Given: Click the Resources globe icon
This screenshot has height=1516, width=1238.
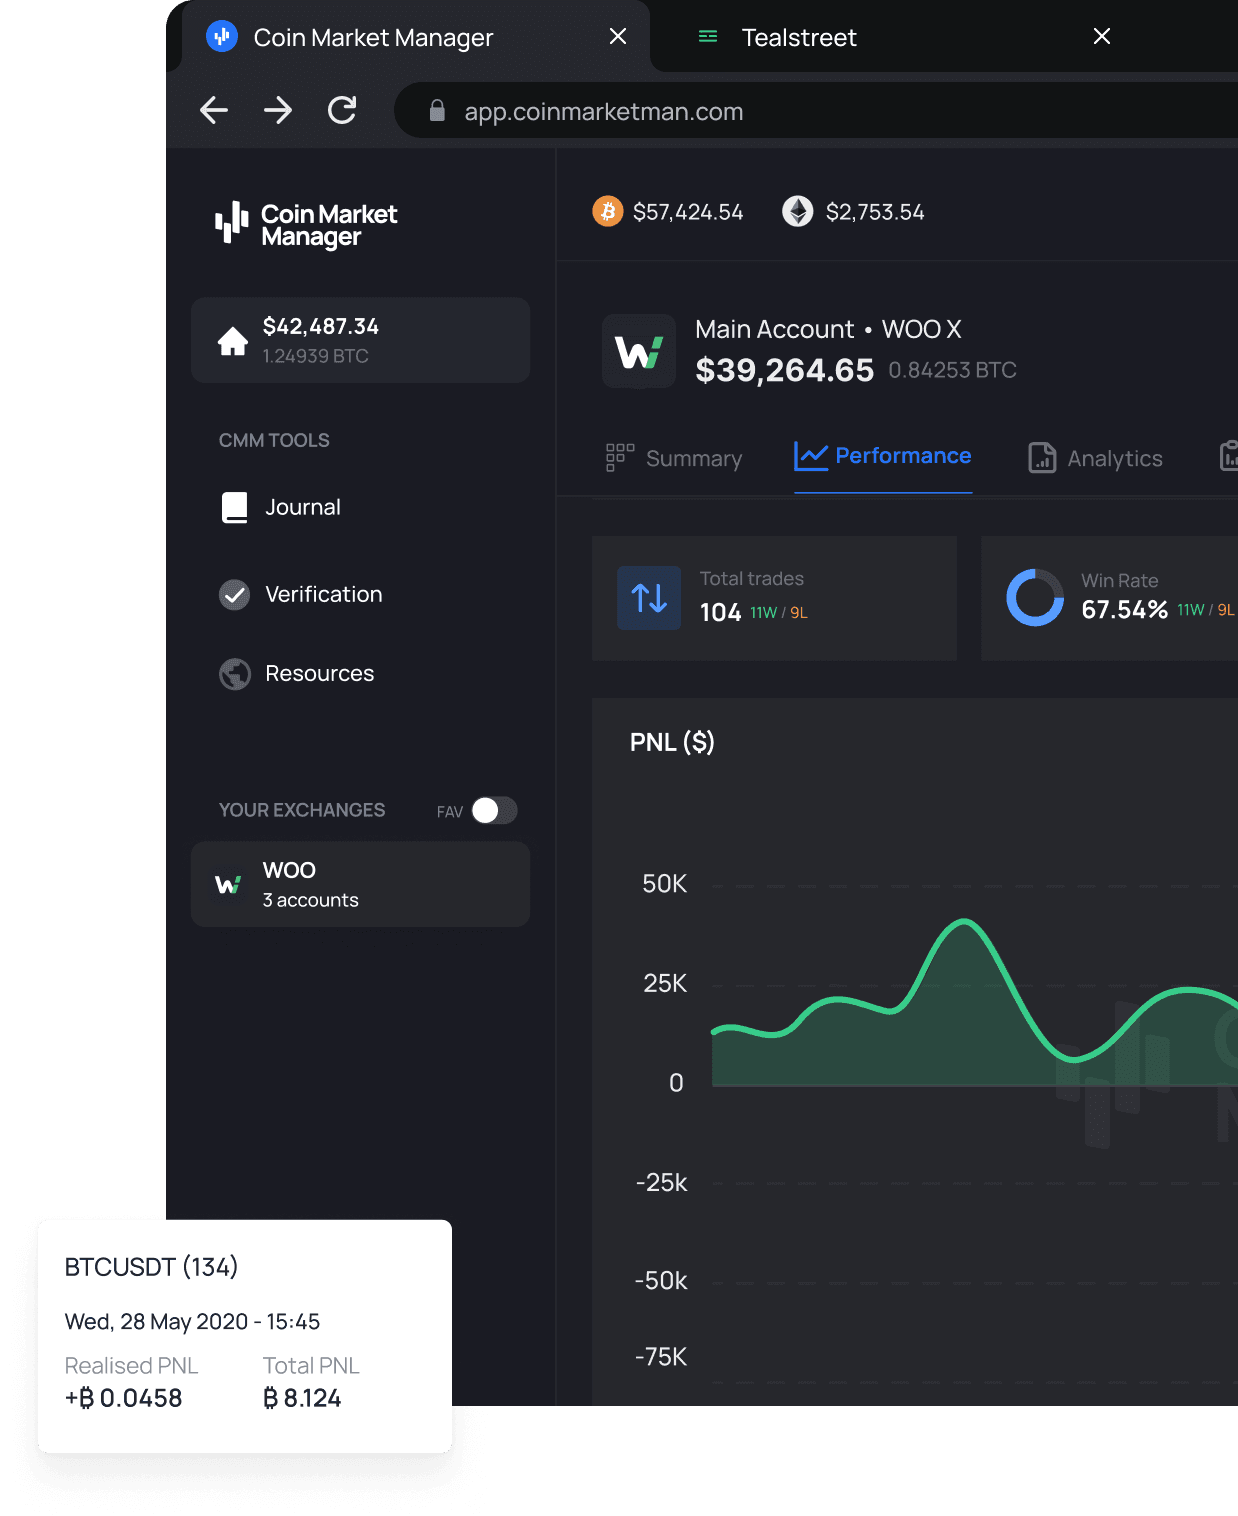Looking at the screenshot, I should click(235, 674).
